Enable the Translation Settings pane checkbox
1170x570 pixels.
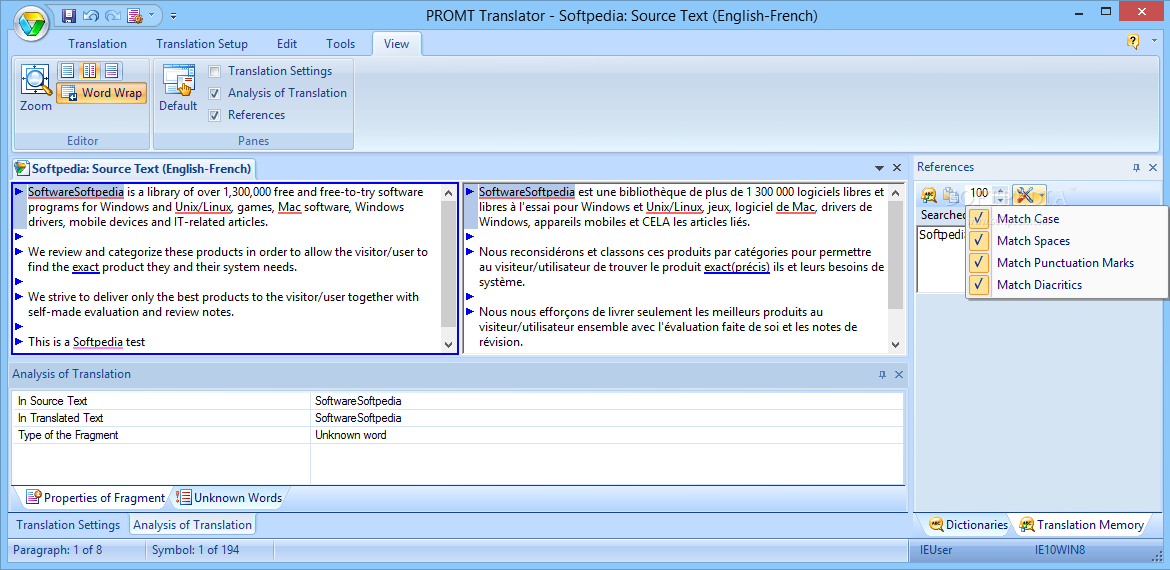215,72
